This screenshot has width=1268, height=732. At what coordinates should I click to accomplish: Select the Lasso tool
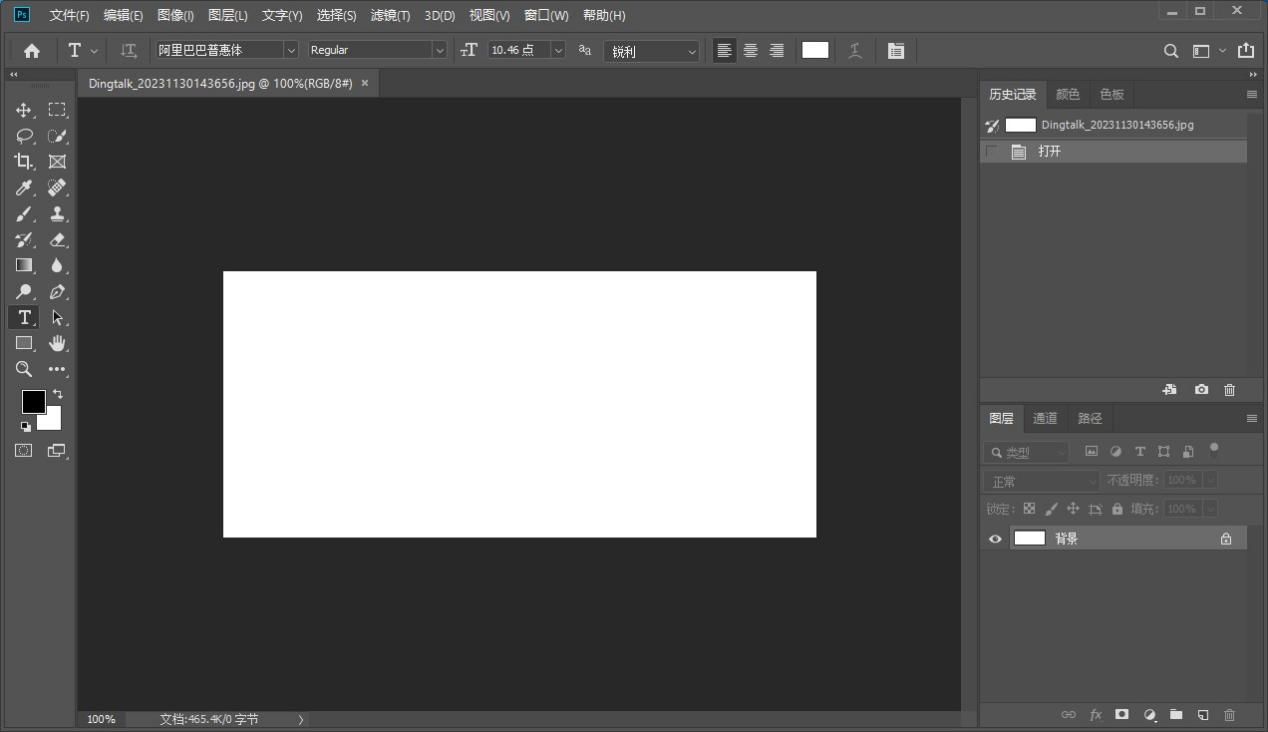tap(24, 136)
